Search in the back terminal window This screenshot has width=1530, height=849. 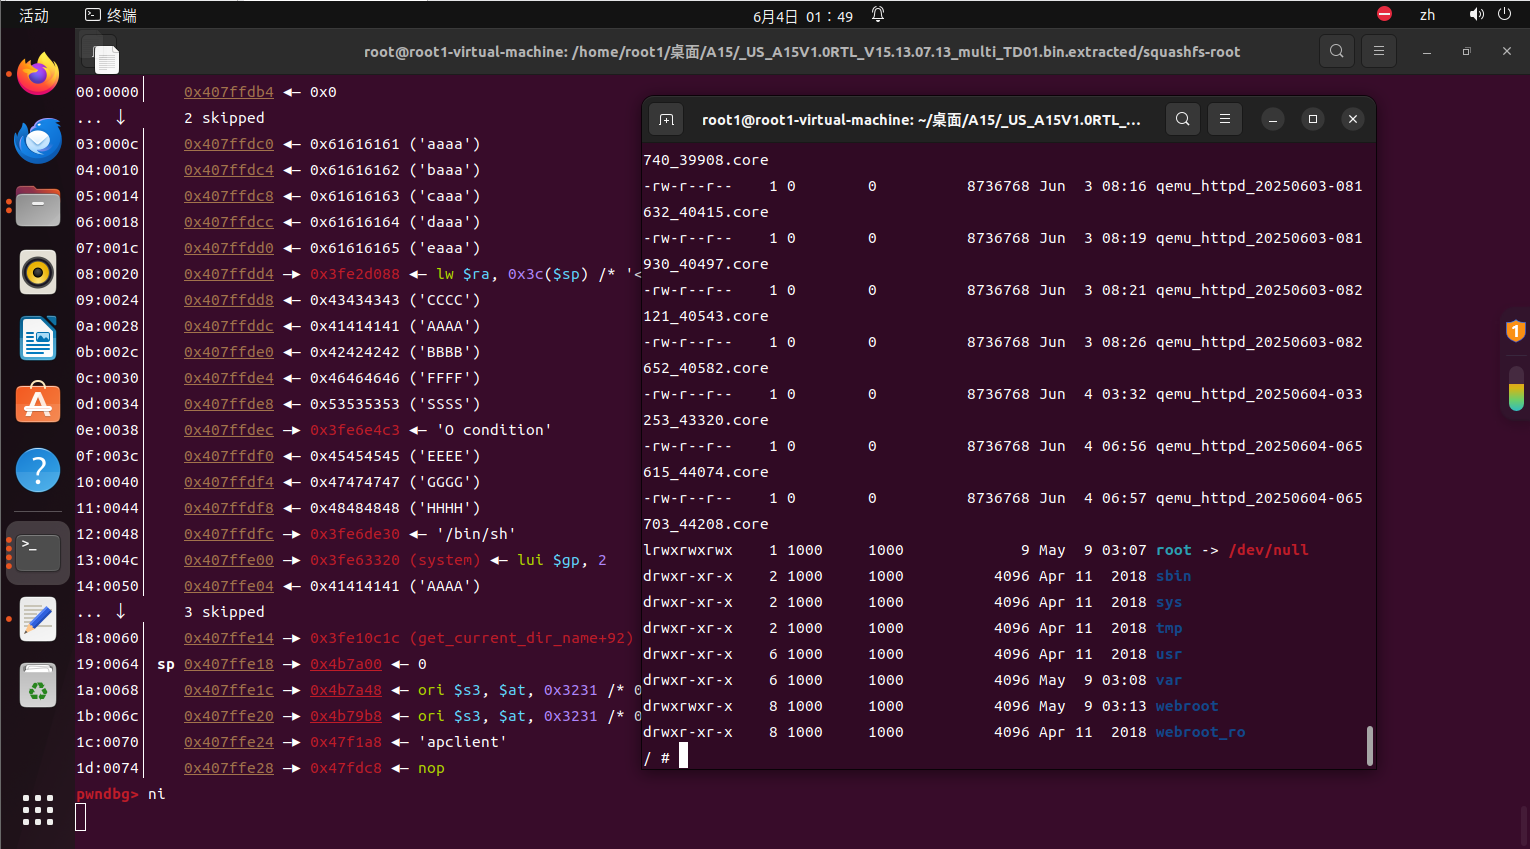click(1336, 51)
